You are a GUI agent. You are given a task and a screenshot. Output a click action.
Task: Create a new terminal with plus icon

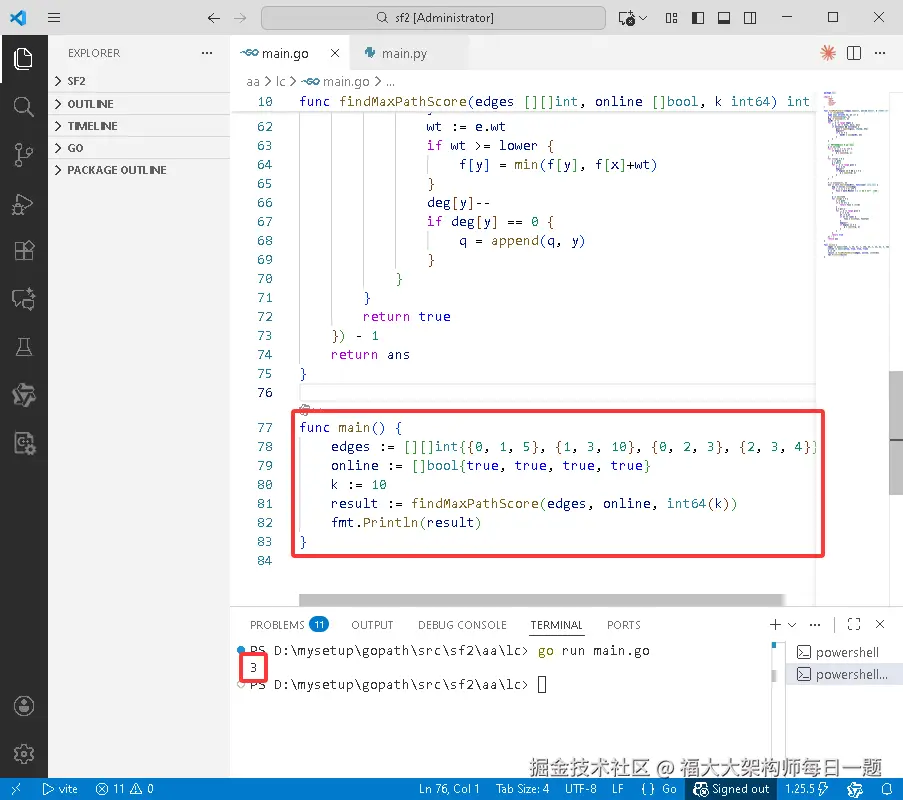[x=775, y=624]
